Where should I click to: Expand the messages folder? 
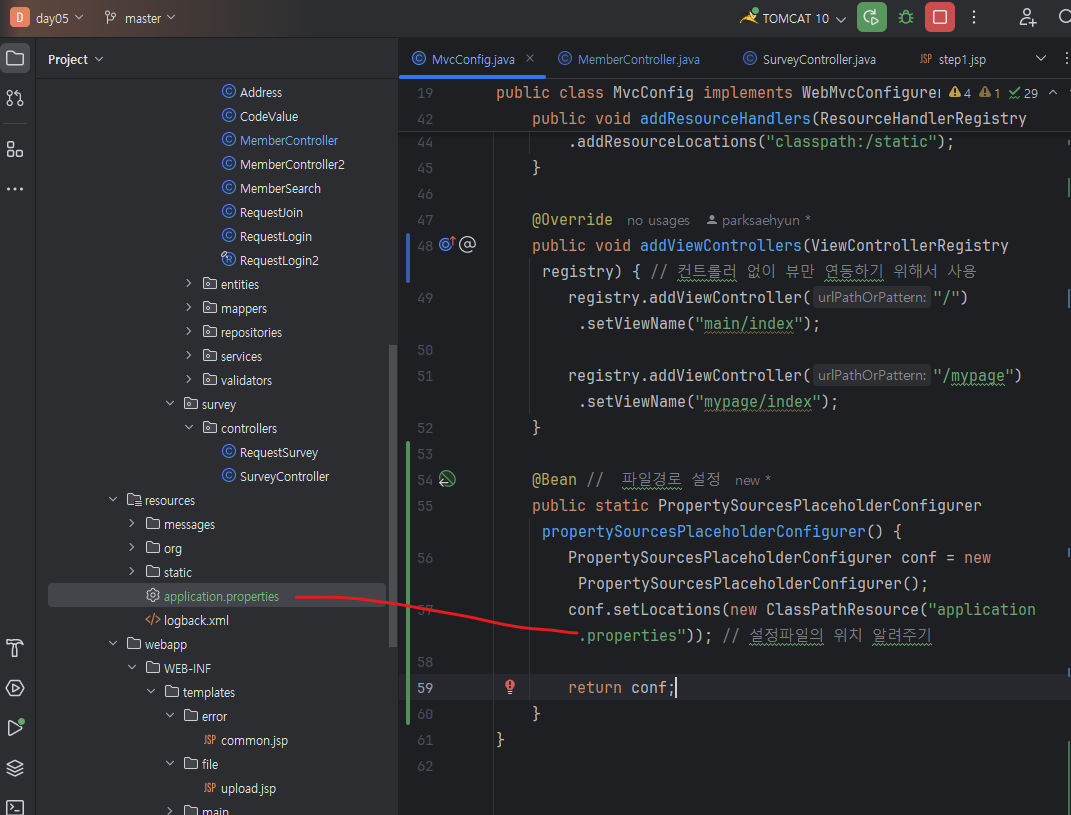point(133,523)
